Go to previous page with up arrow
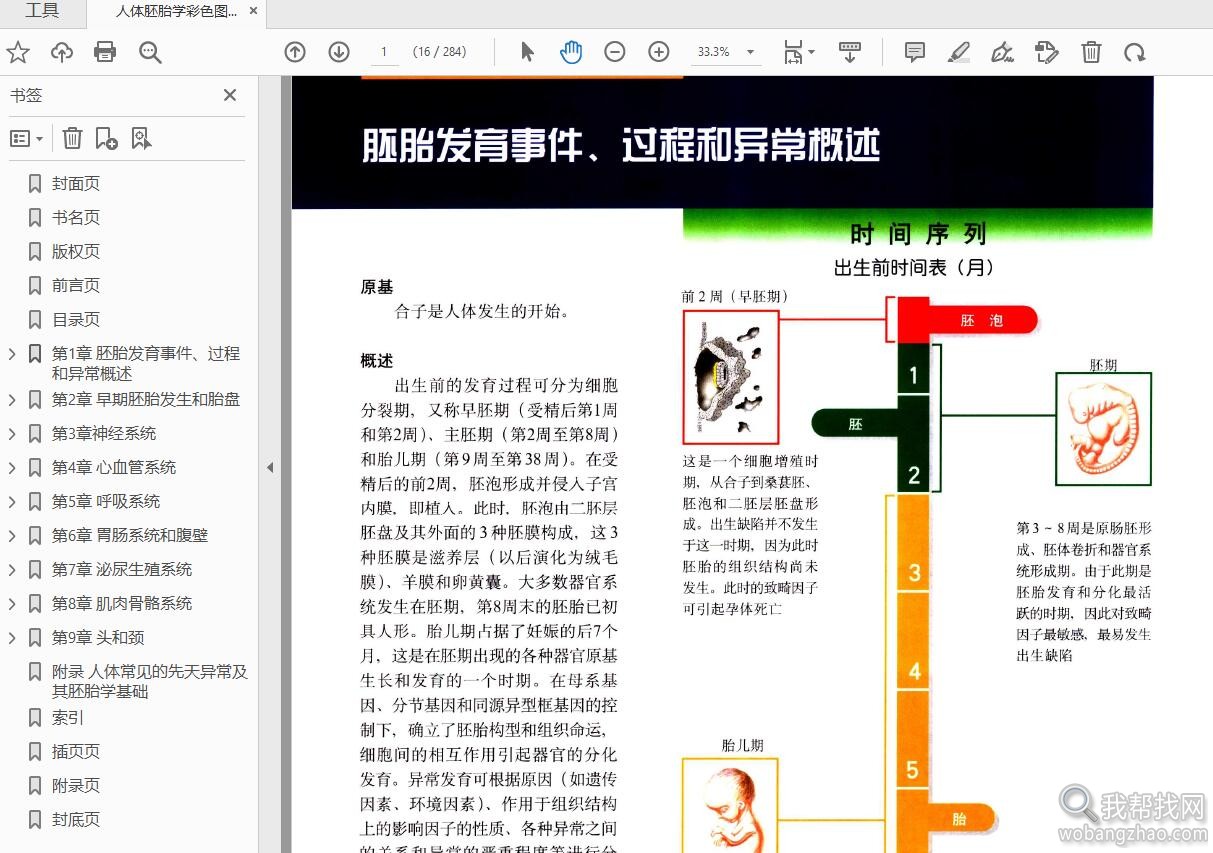Viewport: 1213px width, 853px height. pyautogui.click(x=295, y=52)
